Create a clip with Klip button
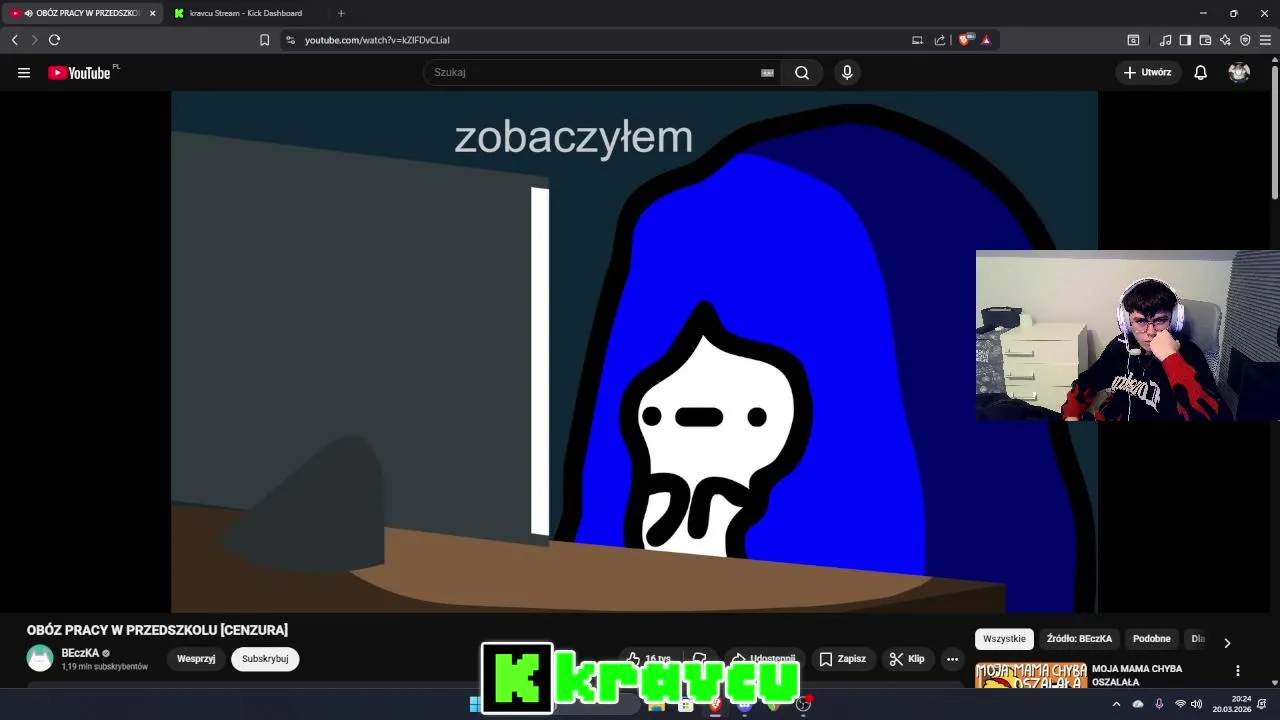The image size is (1280, 720). coord(907,659)
